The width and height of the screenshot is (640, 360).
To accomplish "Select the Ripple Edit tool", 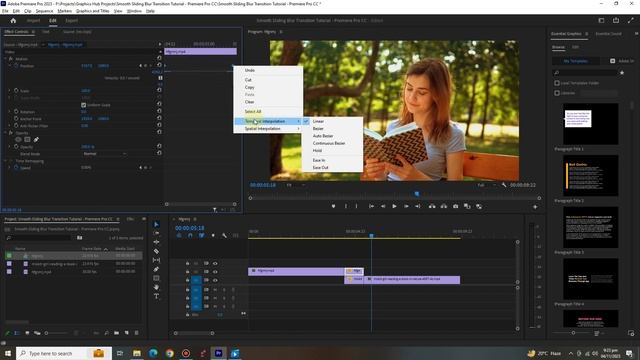I will coord(156,242).
